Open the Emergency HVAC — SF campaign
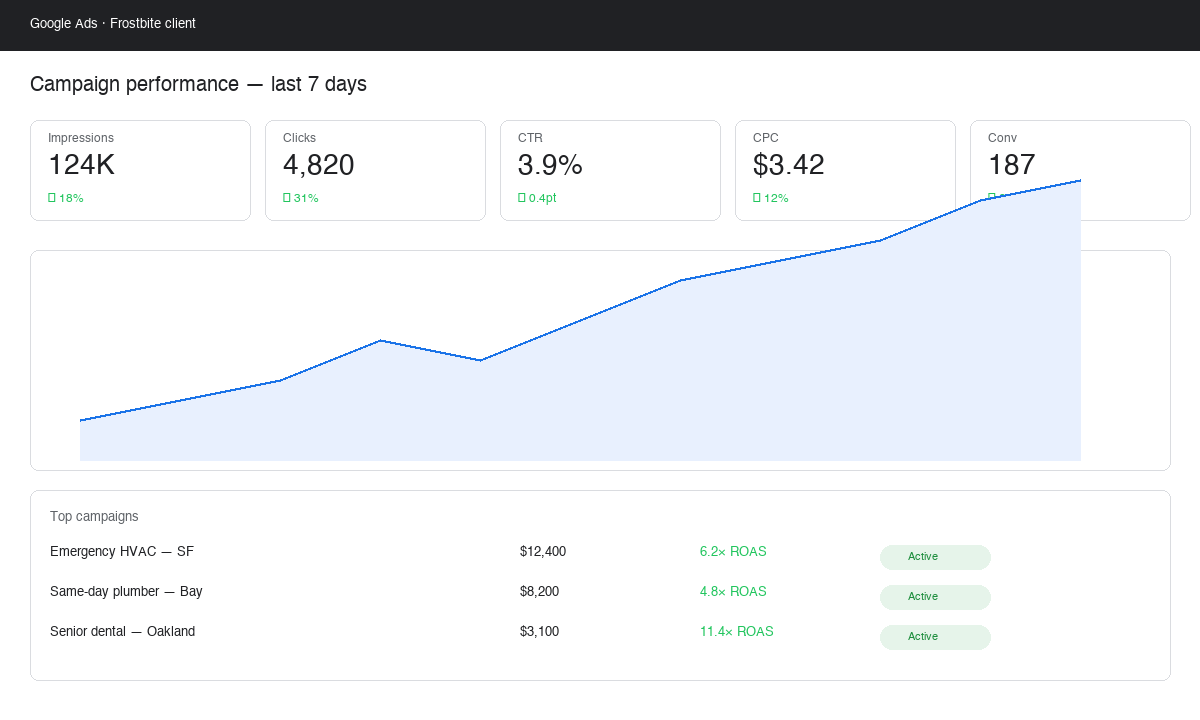 click(x=122, y=551)
